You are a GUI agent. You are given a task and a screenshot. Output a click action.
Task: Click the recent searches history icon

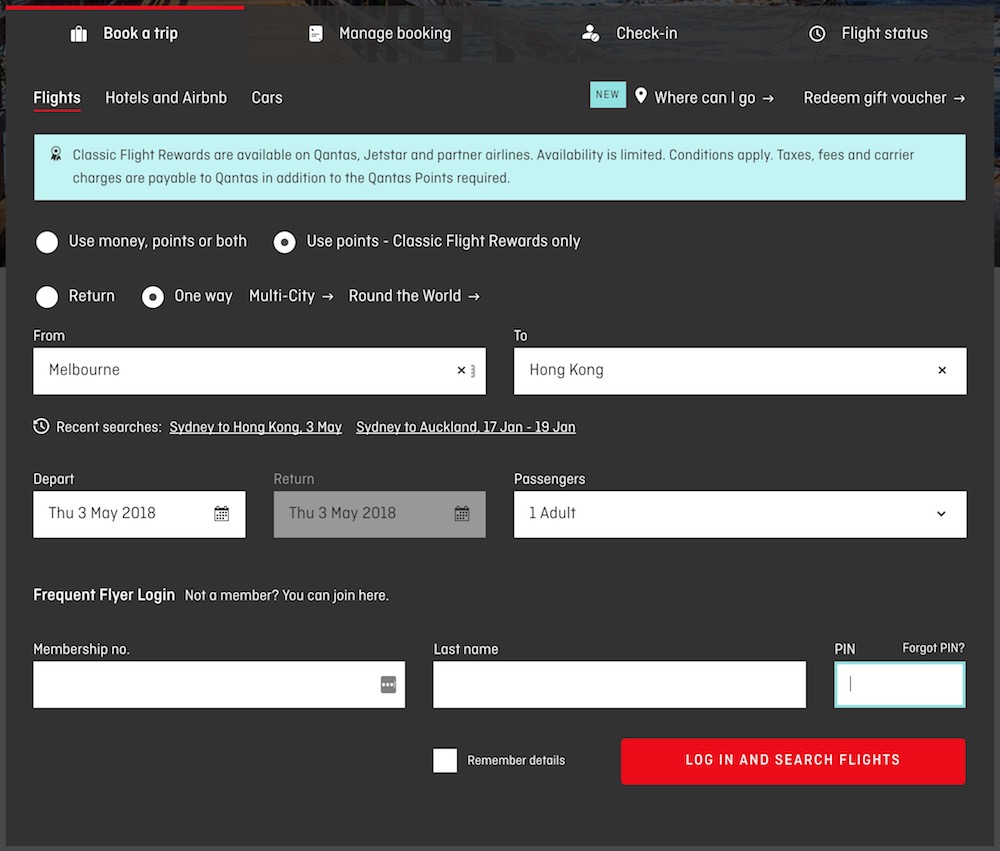click(41, 426)
